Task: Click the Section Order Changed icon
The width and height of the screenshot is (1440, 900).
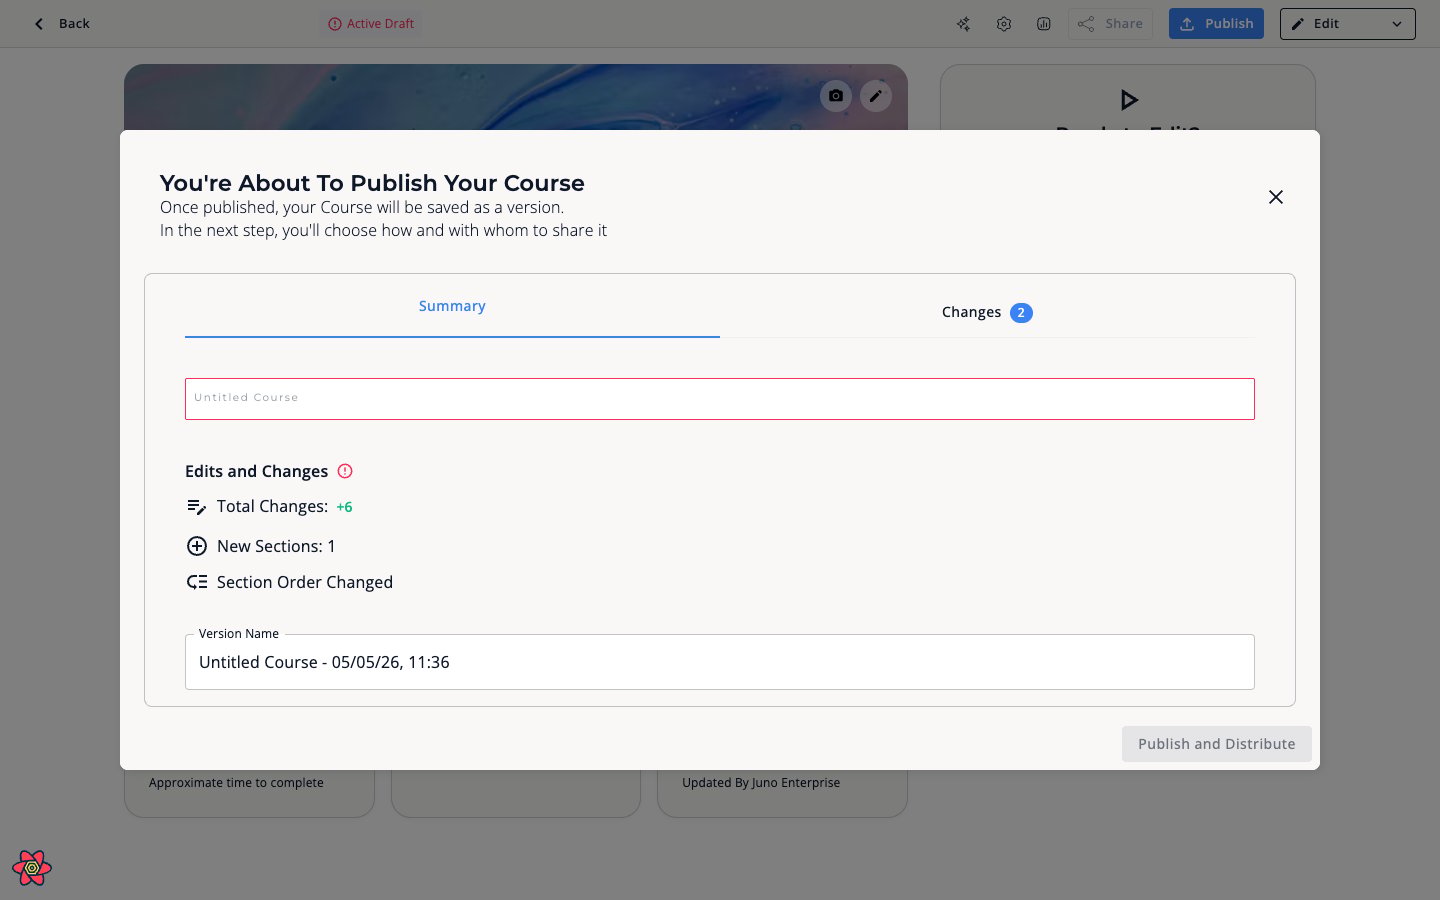Action: [197, 582]
